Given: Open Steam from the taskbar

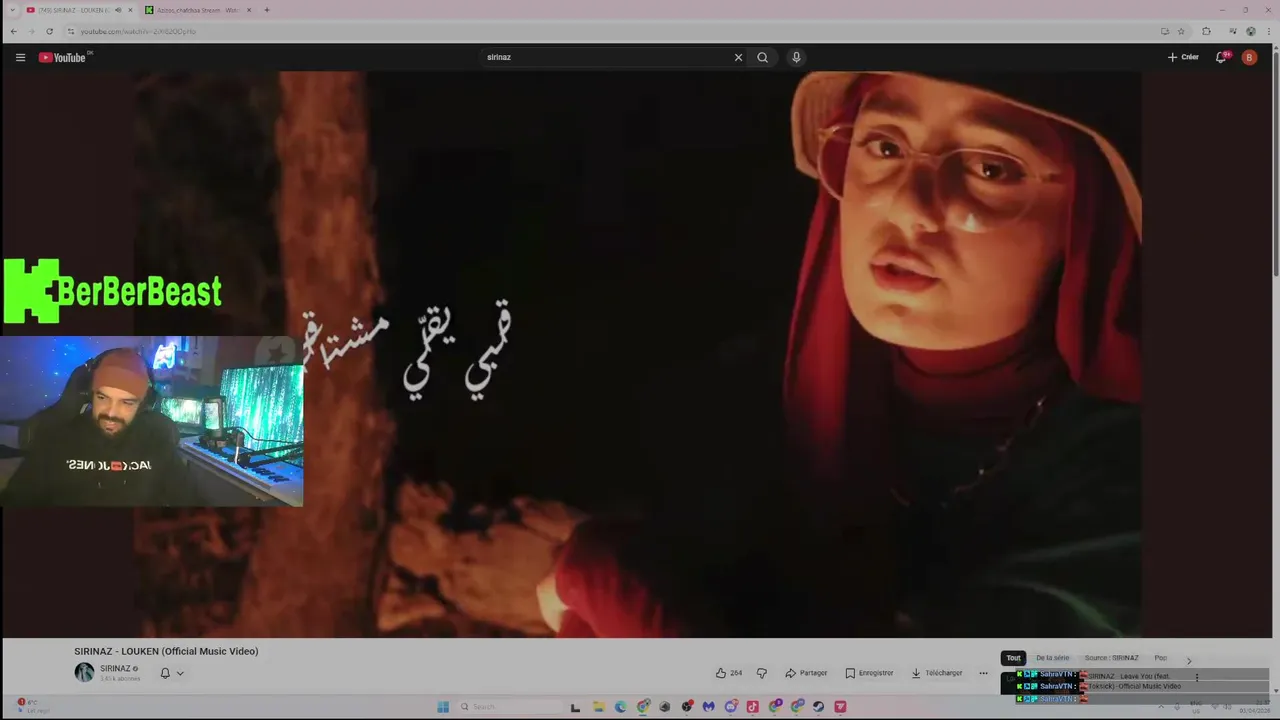Looking at the screenshot, I should point(818,707).
